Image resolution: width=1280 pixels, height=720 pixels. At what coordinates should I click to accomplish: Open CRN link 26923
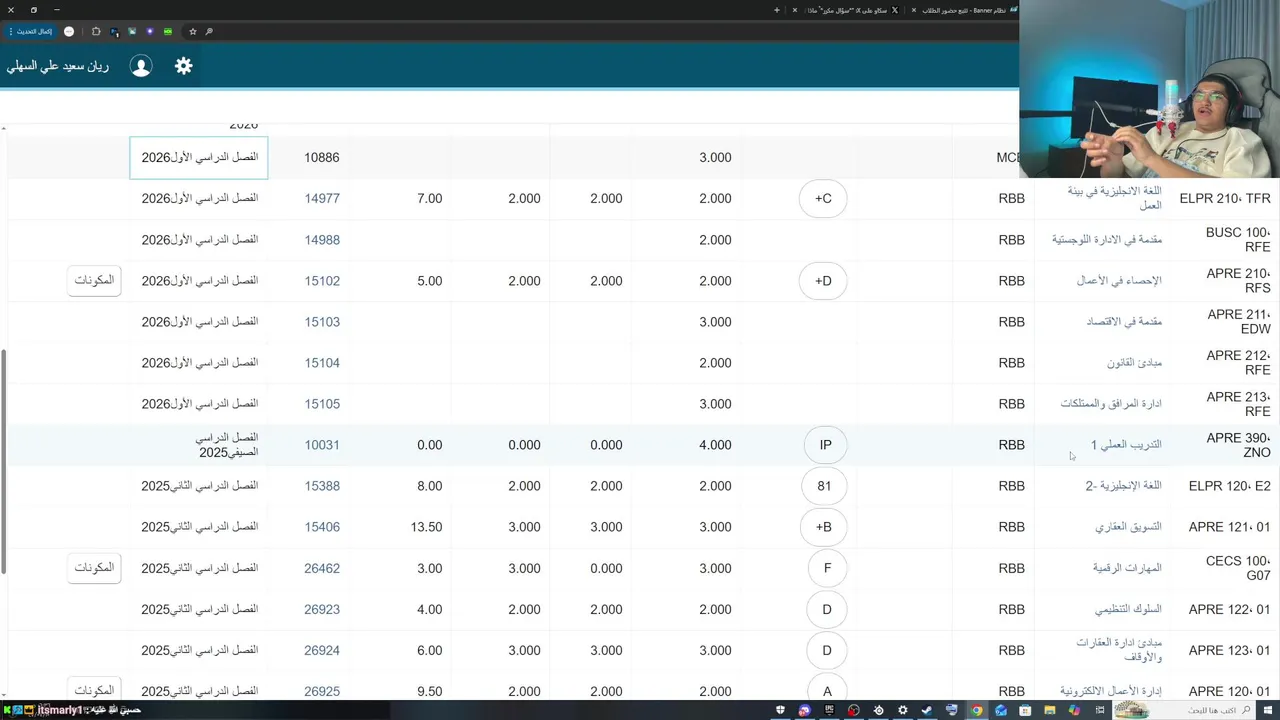322,609
